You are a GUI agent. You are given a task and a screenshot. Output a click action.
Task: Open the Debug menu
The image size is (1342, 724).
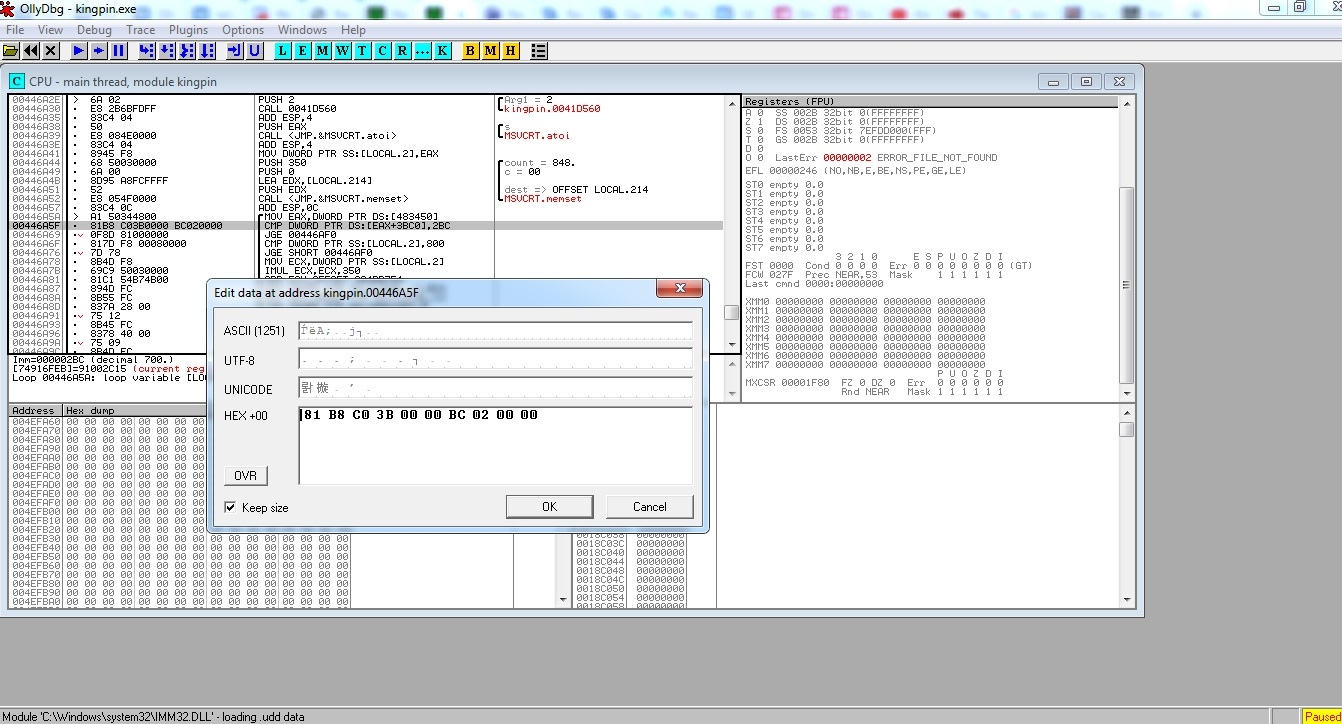click(x=94, y=30)
